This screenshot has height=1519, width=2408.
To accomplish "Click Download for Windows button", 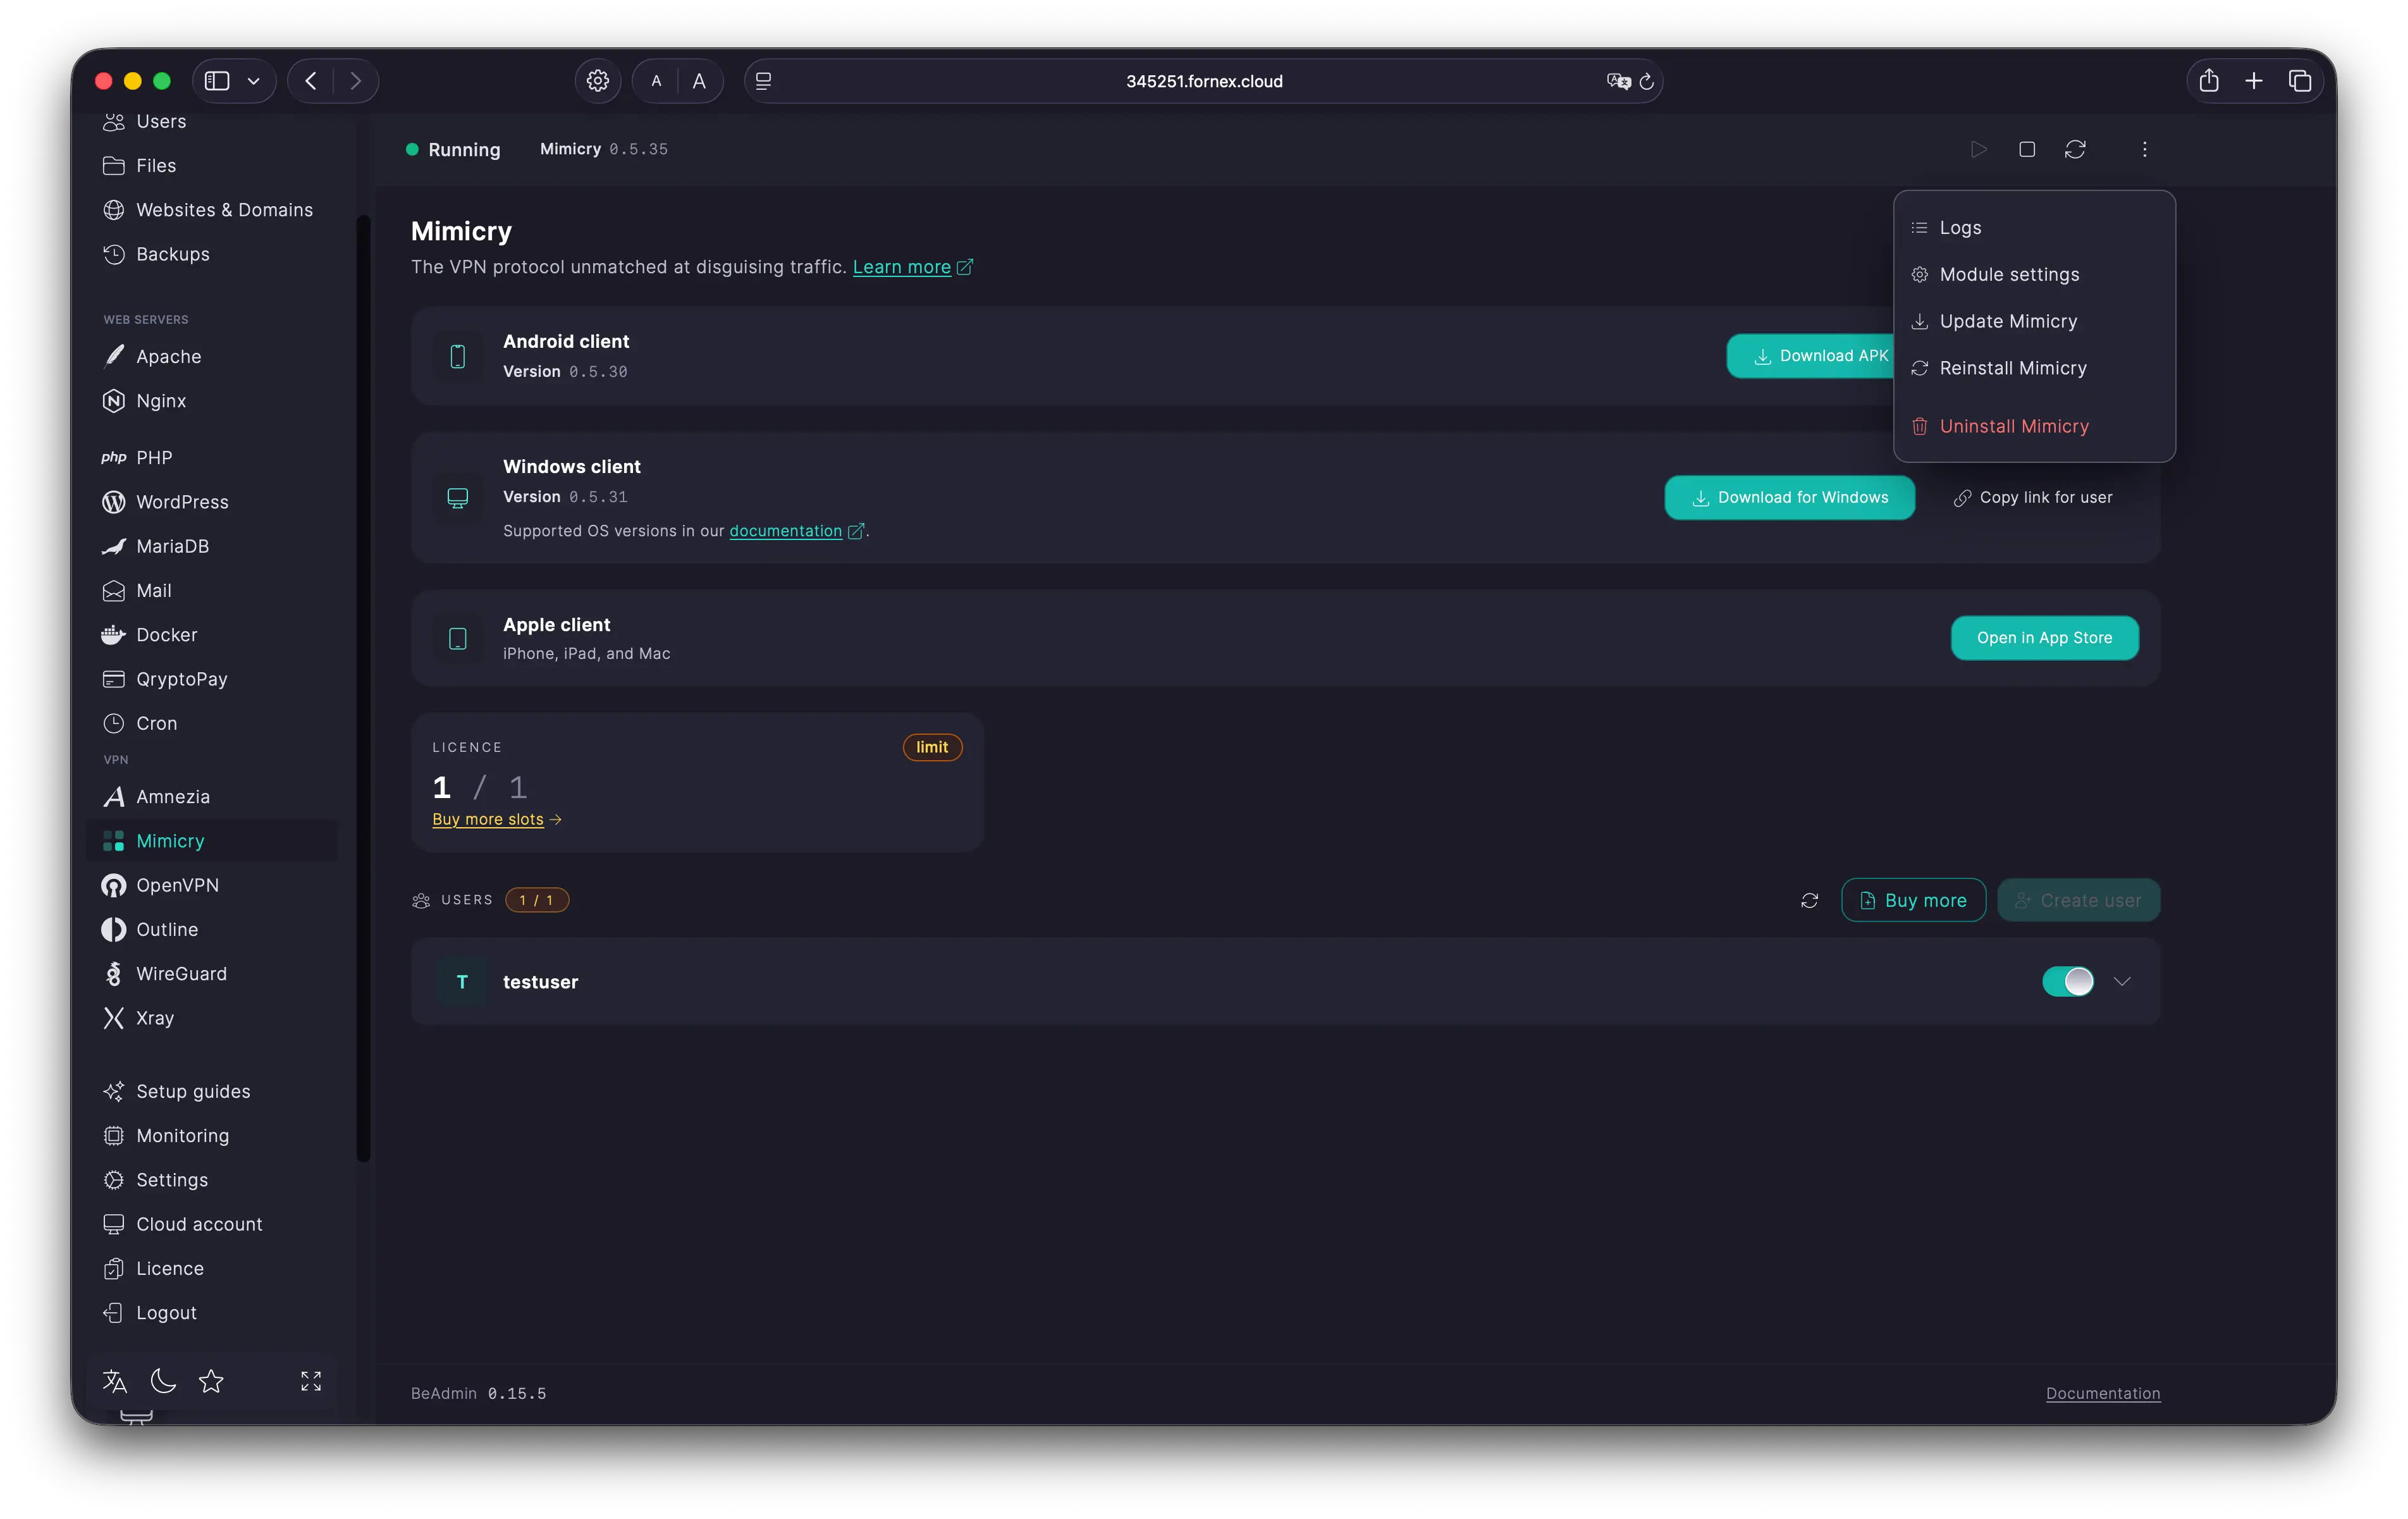I will [x=1789, y=497].
